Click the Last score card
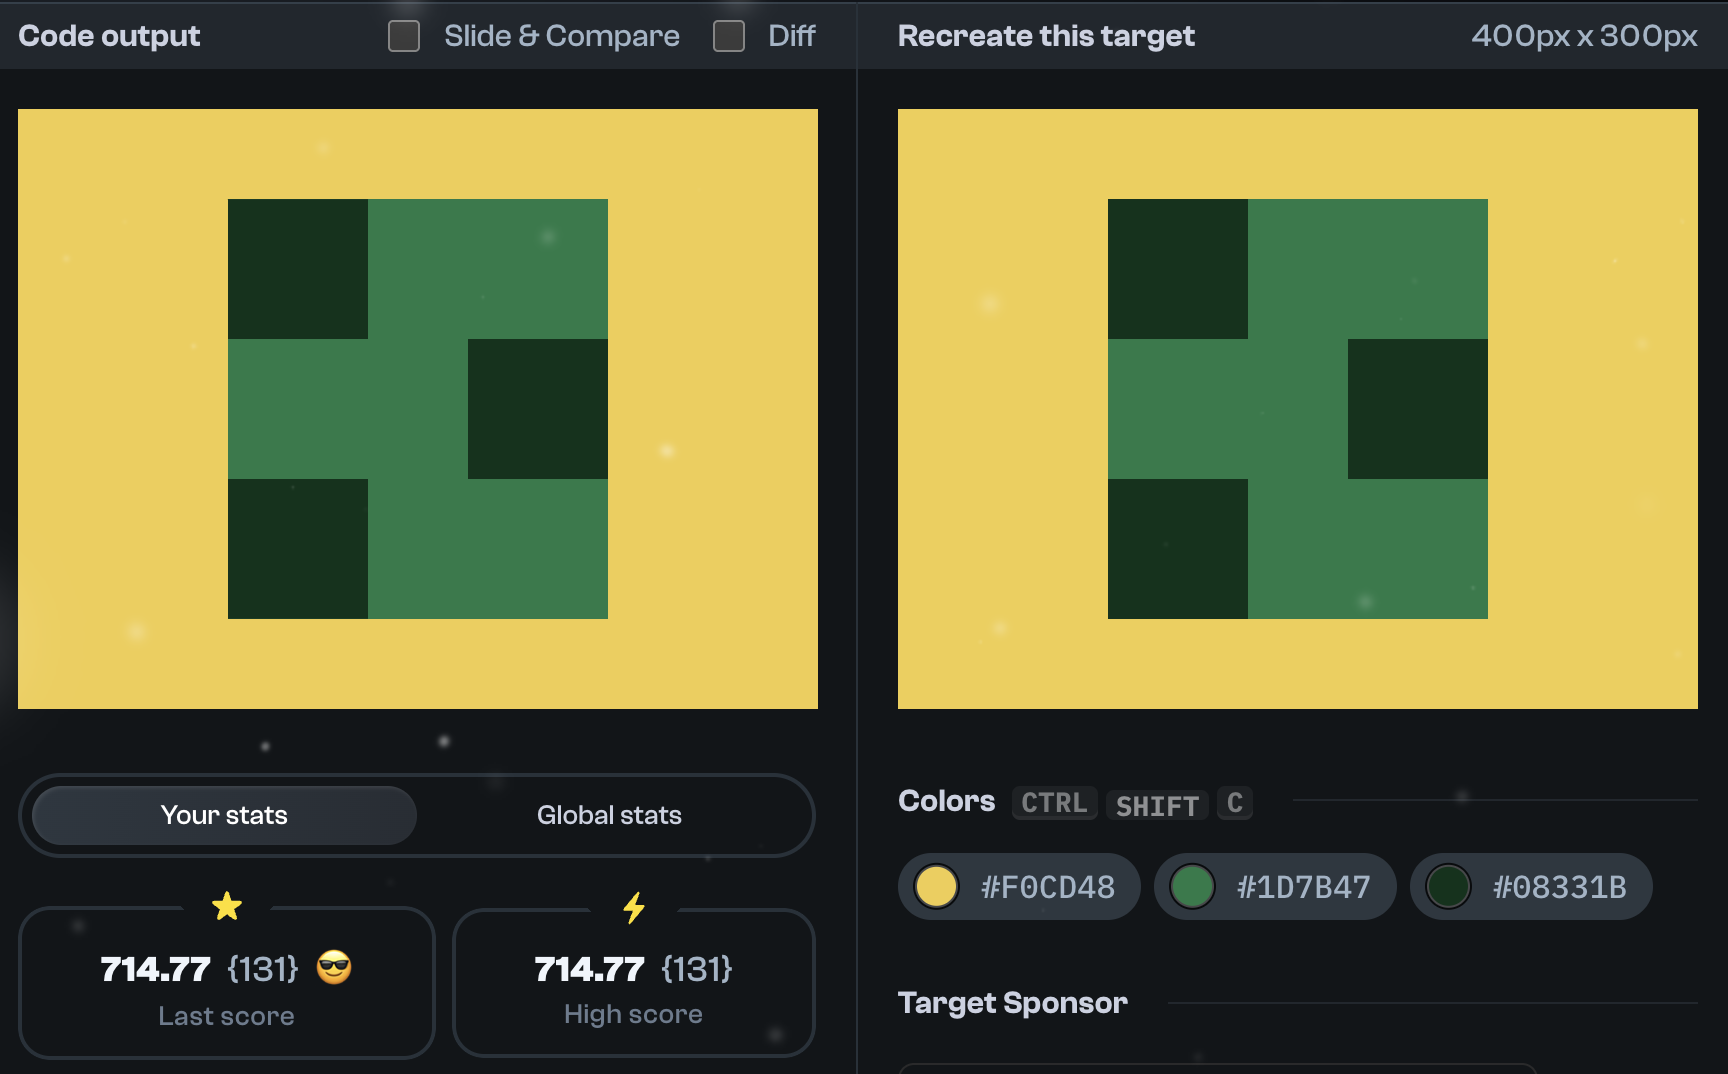Viewport: 1728px width, 1074px height. pyautogui.click(x=227, y=983)
